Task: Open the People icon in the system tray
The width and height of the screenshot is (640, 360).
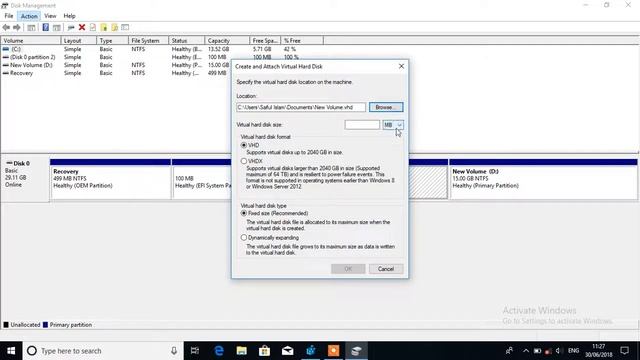Action: [509, 351]
